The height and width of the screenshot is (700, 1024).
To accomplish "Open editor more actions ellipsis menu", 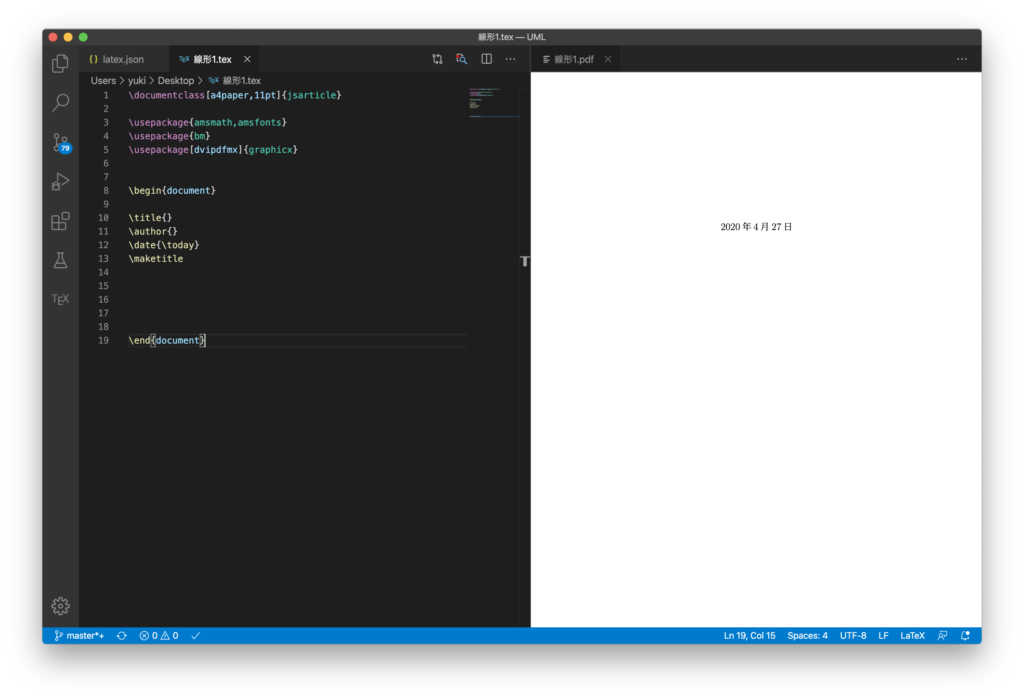I will click(x=511, y=59).
